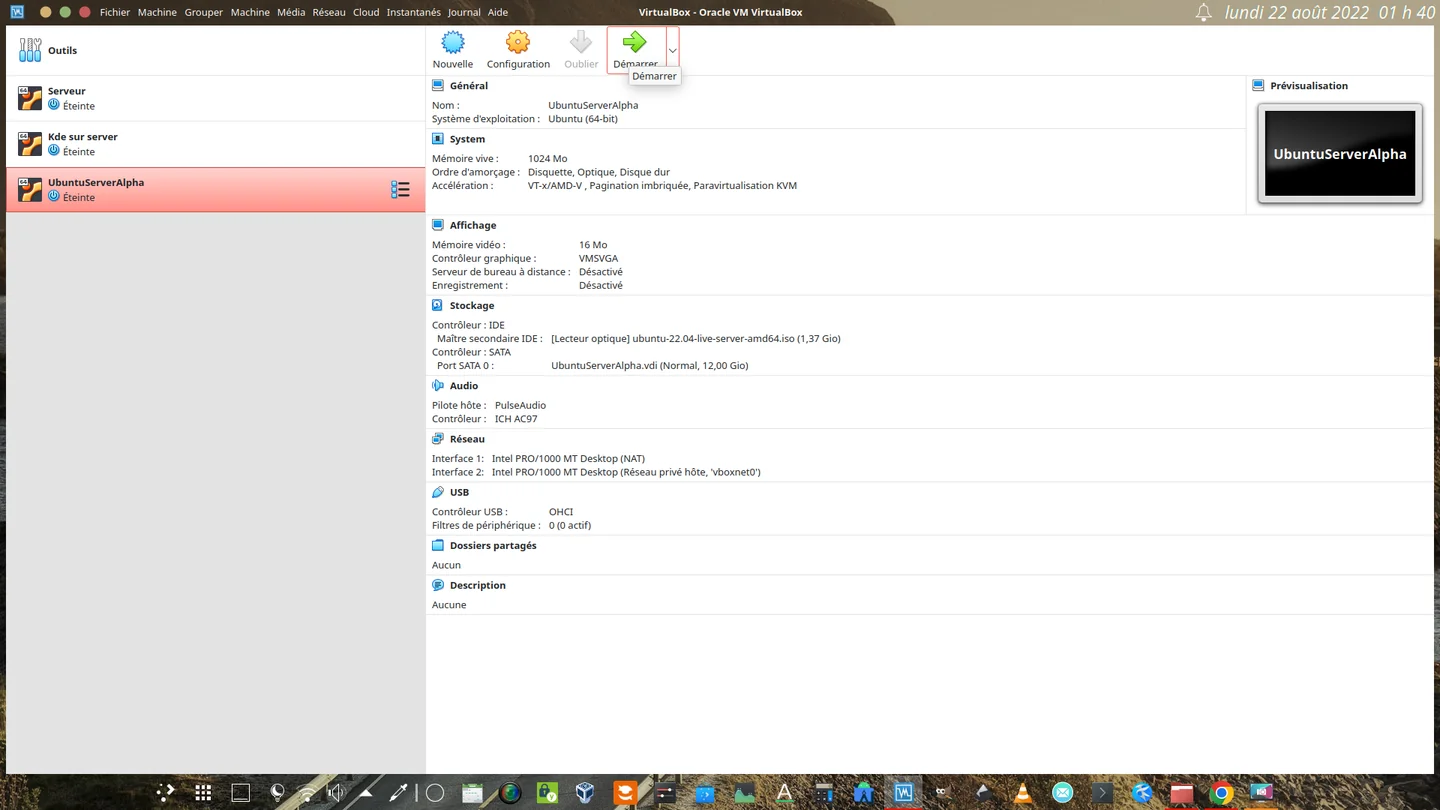Click the UbuntuServerAlpha.vdi disk entry
Image resolution: width=1440 pixels, height=810 pixels.
[650, 366]
